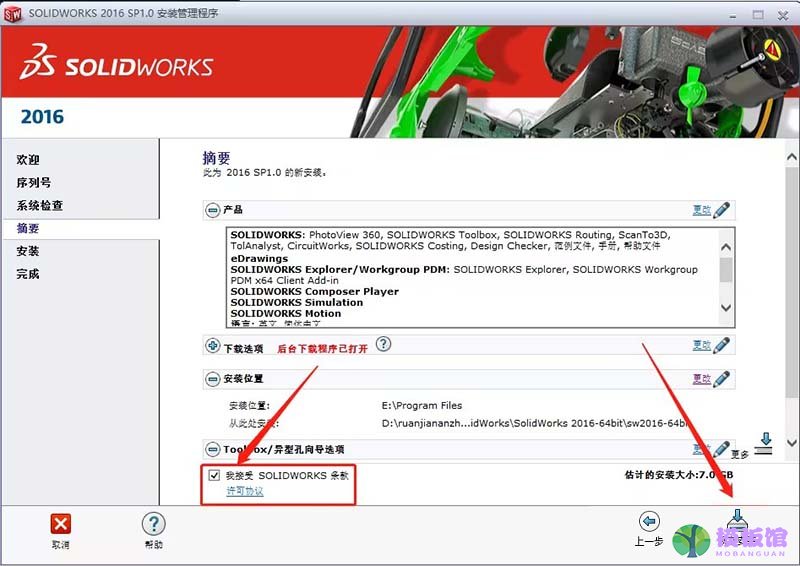The height and width of the screenshot is (566, 800).
Task: Click SOLIDWORKS Composer Player in product list
Action: click(315, 291)
